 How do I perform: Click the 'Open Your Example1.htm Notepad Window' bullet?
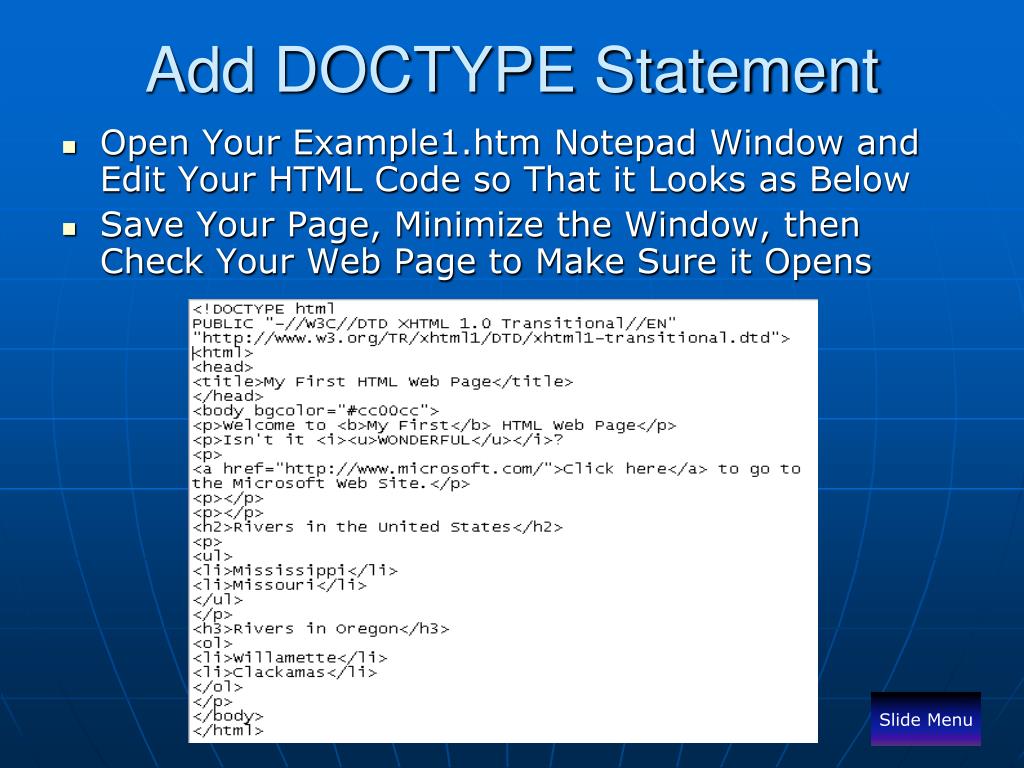[509, 161]
